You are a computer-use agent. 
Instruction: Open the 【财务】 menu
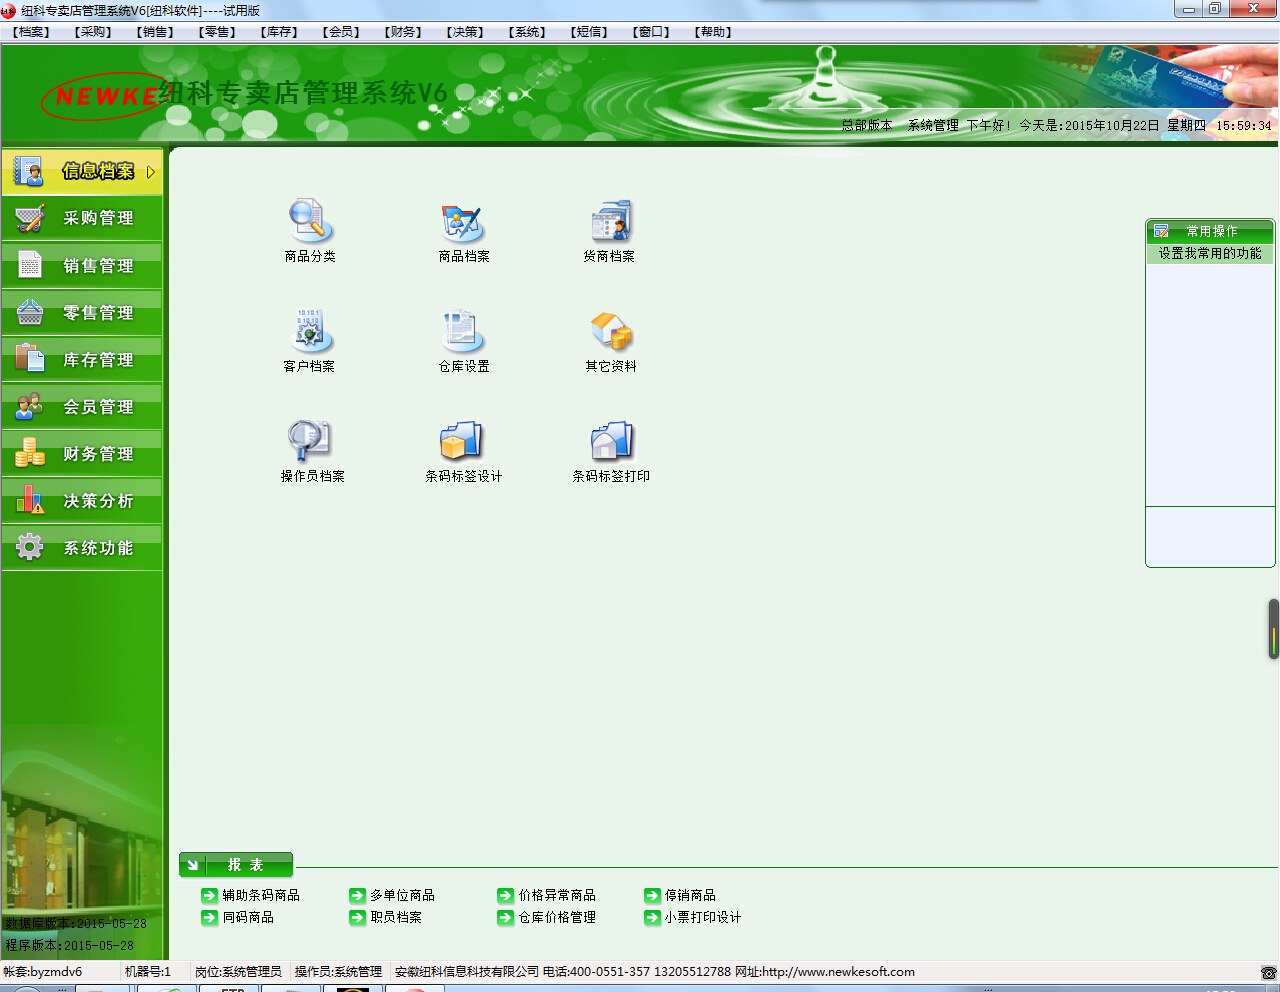403,32
